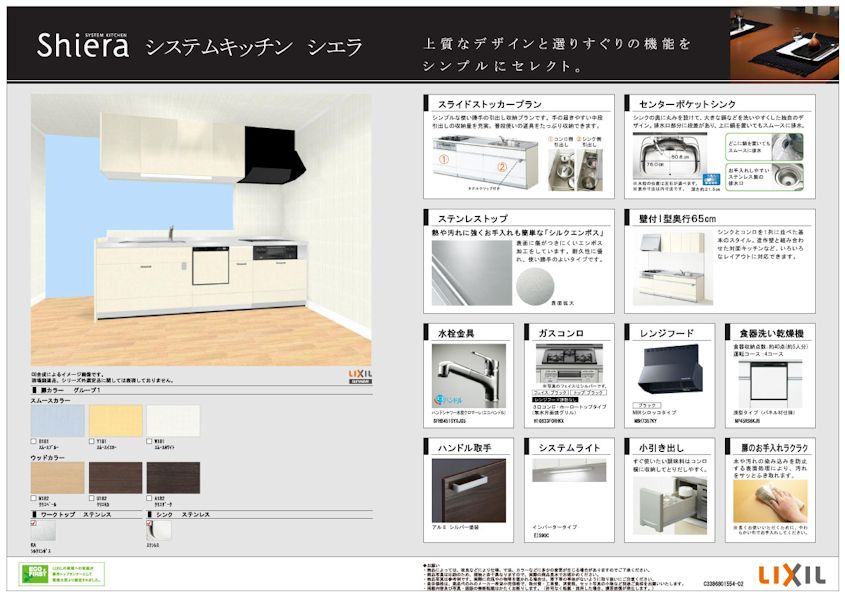Click the 食器洗い乾燥機 heading

coord(772,334)
